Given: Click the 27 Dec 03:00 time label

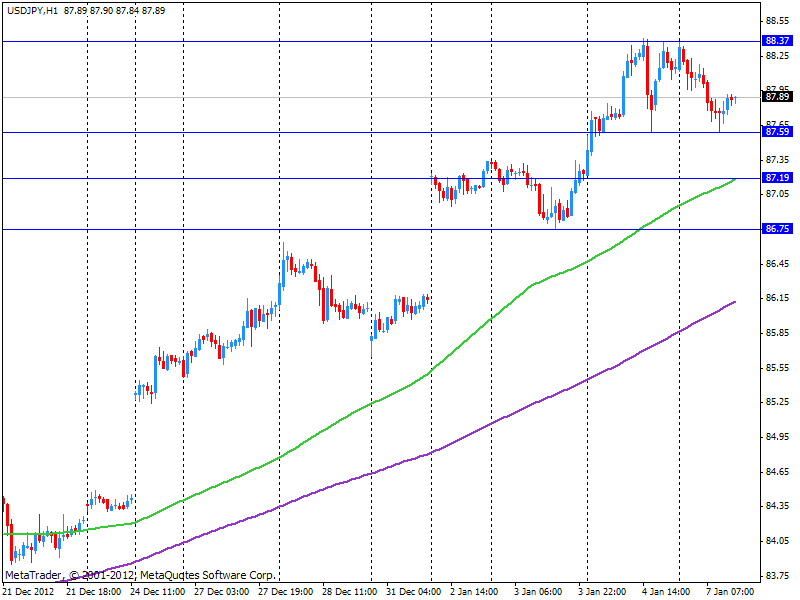Looking at the screenshot, I should pos(221,592).
